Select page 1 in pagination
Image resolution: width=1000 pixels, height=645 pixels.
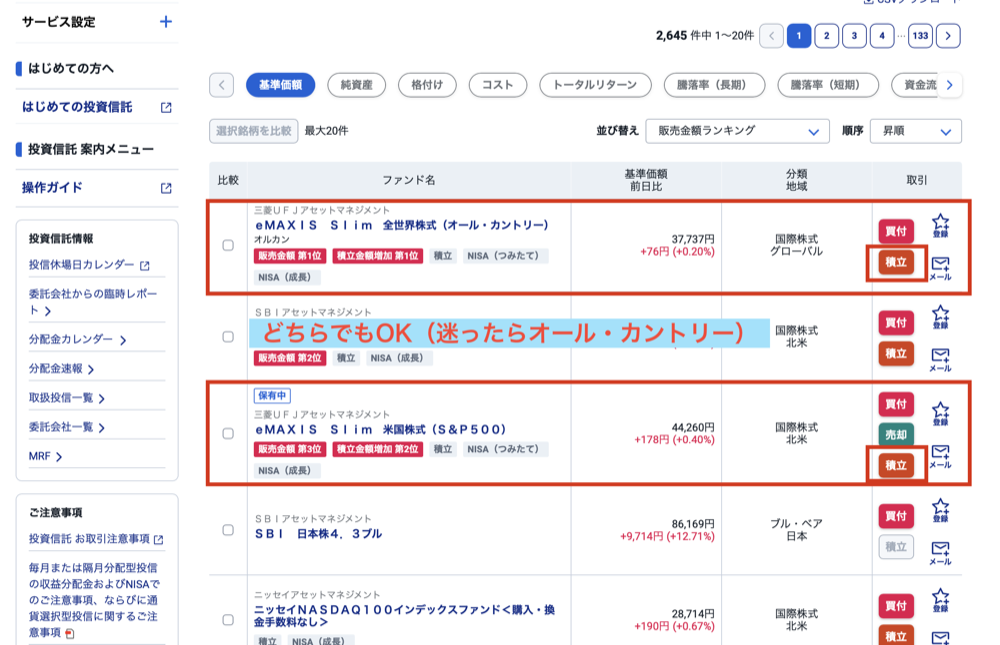(x=798, y=36)
